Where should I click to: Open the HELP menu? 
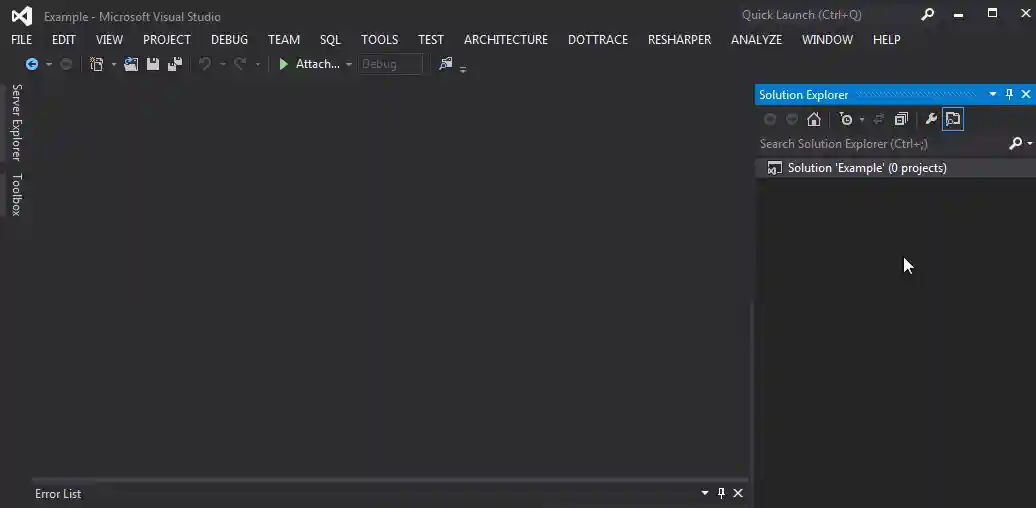(x=886, y=40)
